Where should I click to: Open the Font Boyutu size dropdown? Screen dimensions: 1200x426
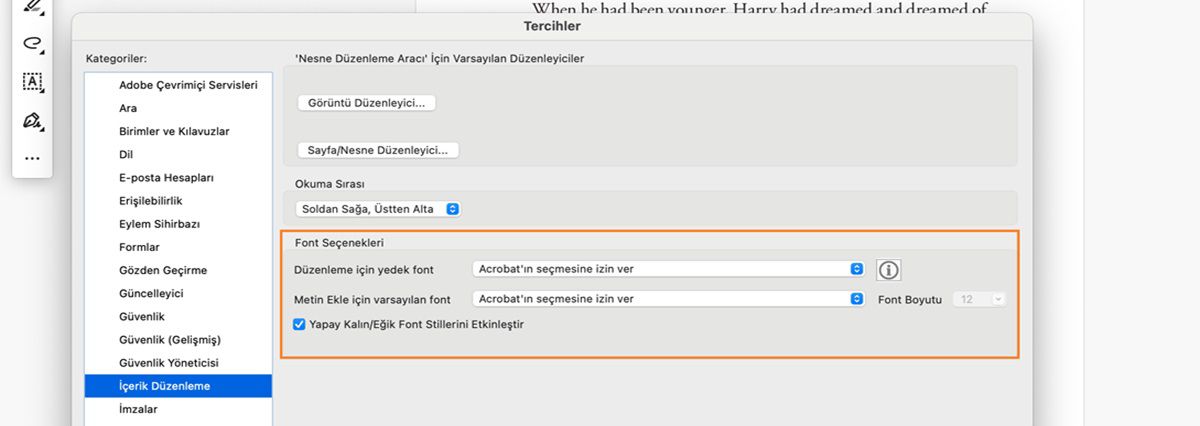point(979,298)
